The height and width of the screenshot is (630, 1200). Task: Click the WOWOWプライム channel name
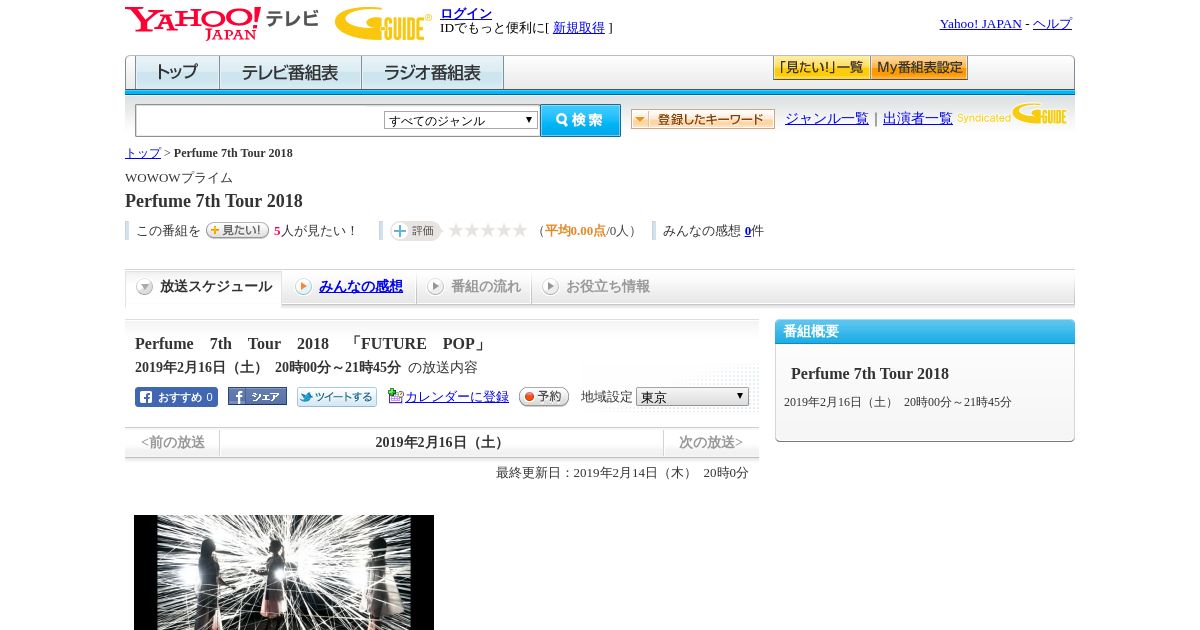(x=179, y=178)
